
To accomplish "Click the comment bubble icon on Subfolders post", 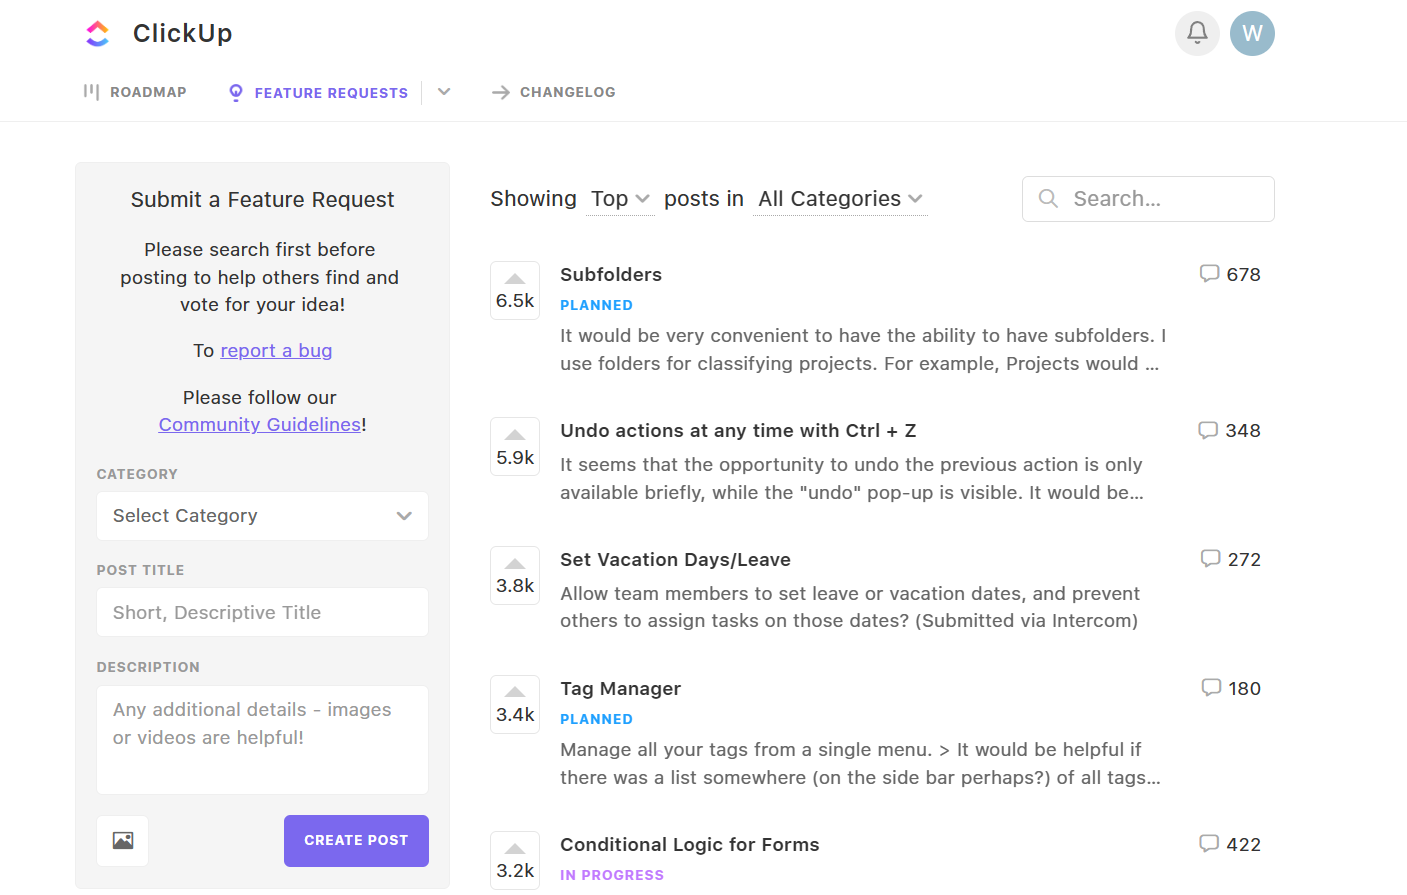I will coord(1210,273).
